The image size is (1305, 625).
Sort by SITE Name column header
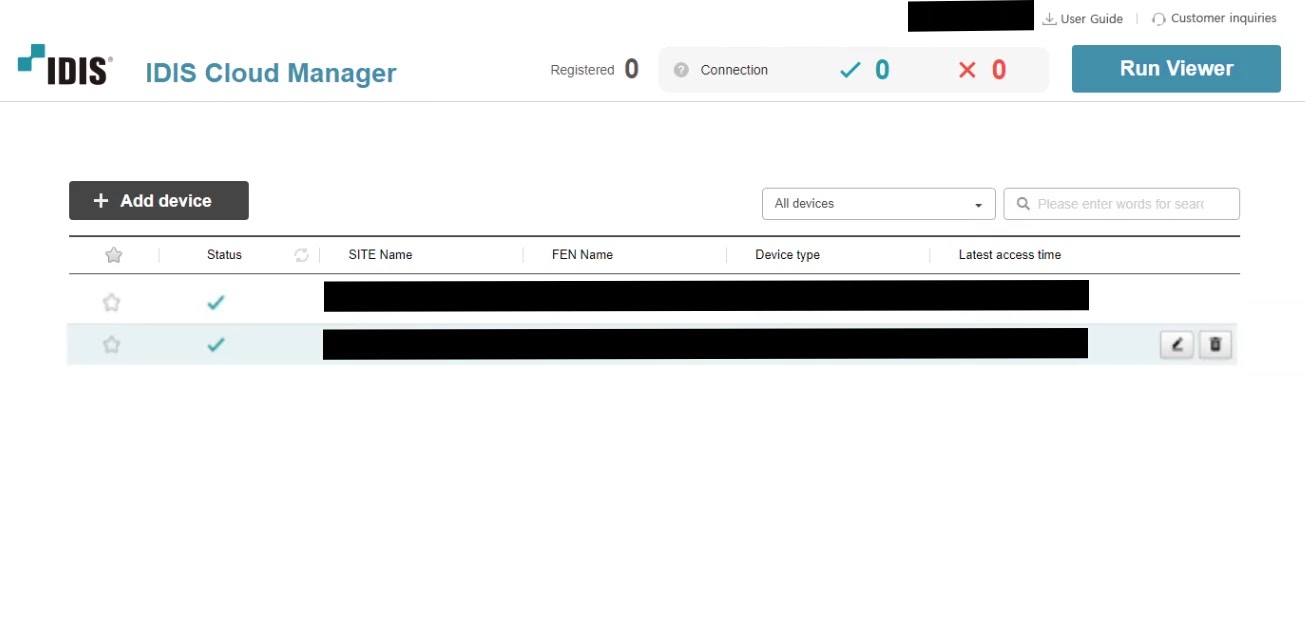coord(380,255)
